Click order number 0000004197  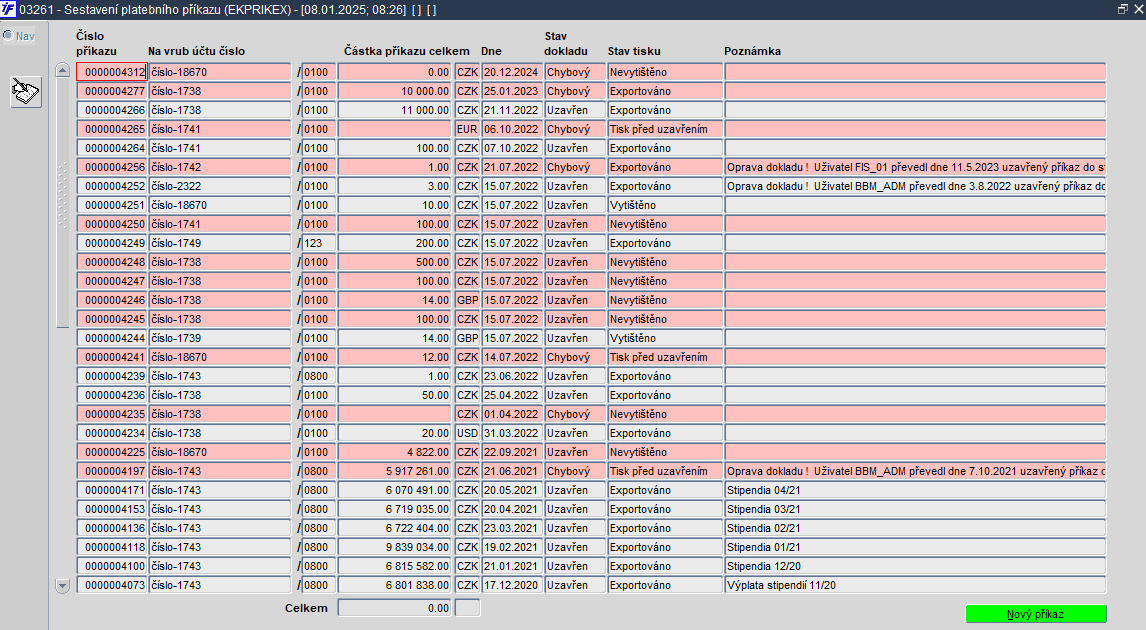click(112, 471)
